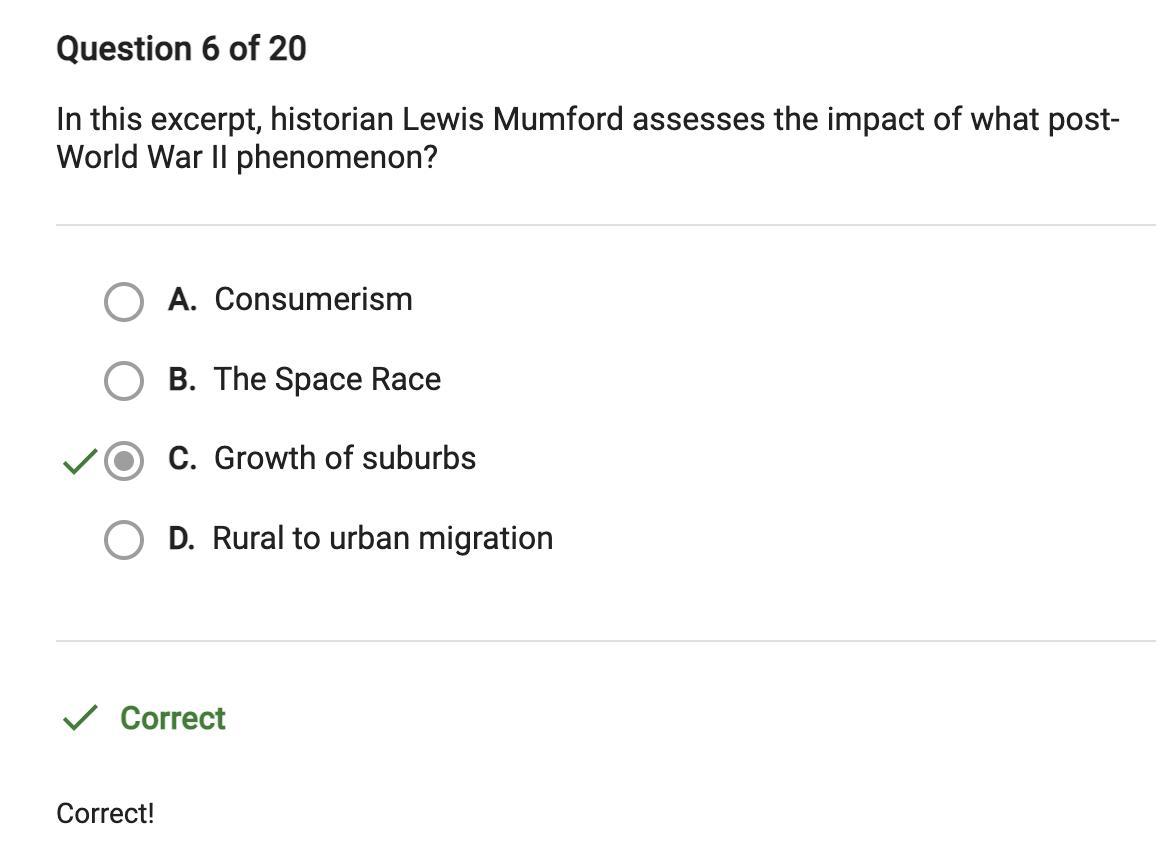The width and height of the screenshot is (1164, 856).
Task: Pick the Rural to urban migration radio
Action: pos(123,539)
